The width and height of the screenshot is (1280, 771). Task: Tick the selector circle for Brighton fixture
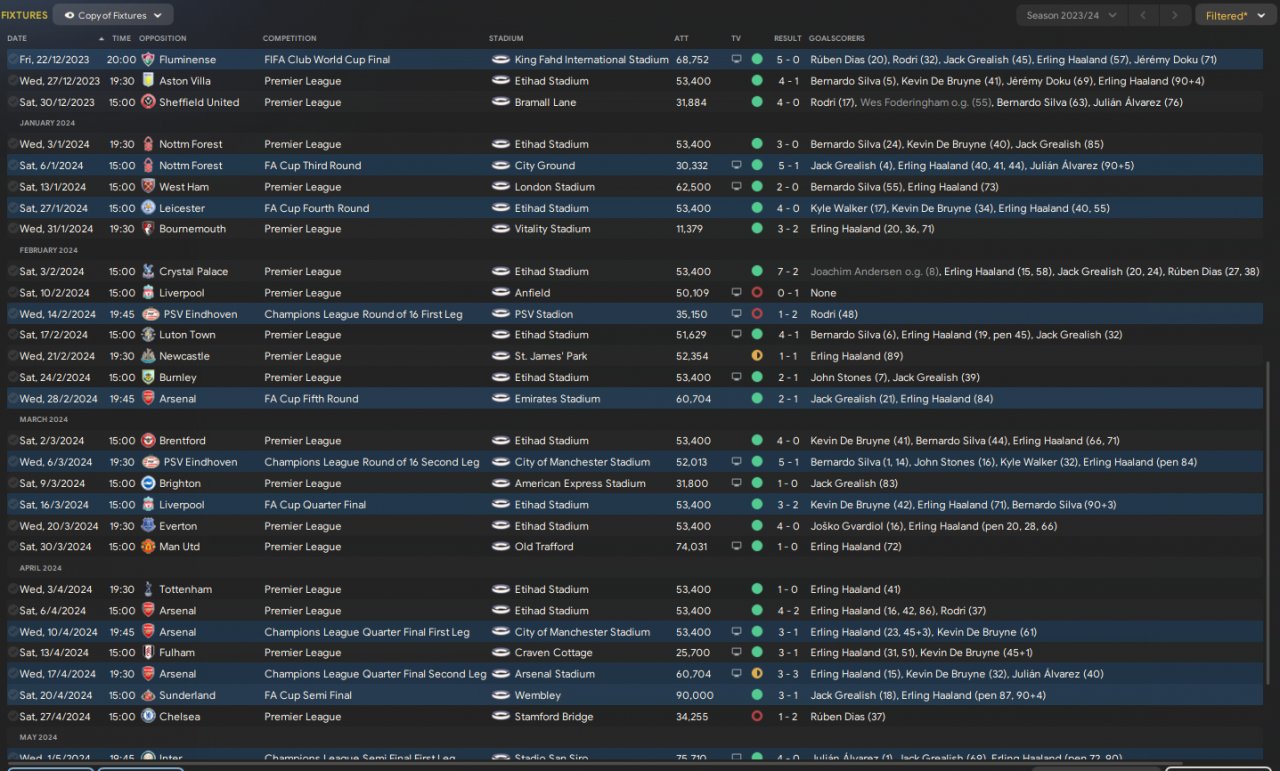(13, 483)
